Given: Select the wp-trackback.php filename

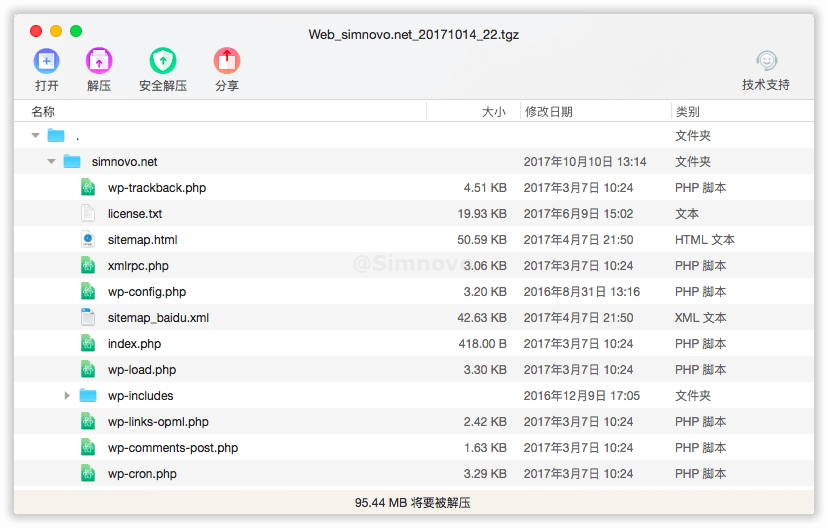Looking at the screenshot, I should (x=157, y=187).
